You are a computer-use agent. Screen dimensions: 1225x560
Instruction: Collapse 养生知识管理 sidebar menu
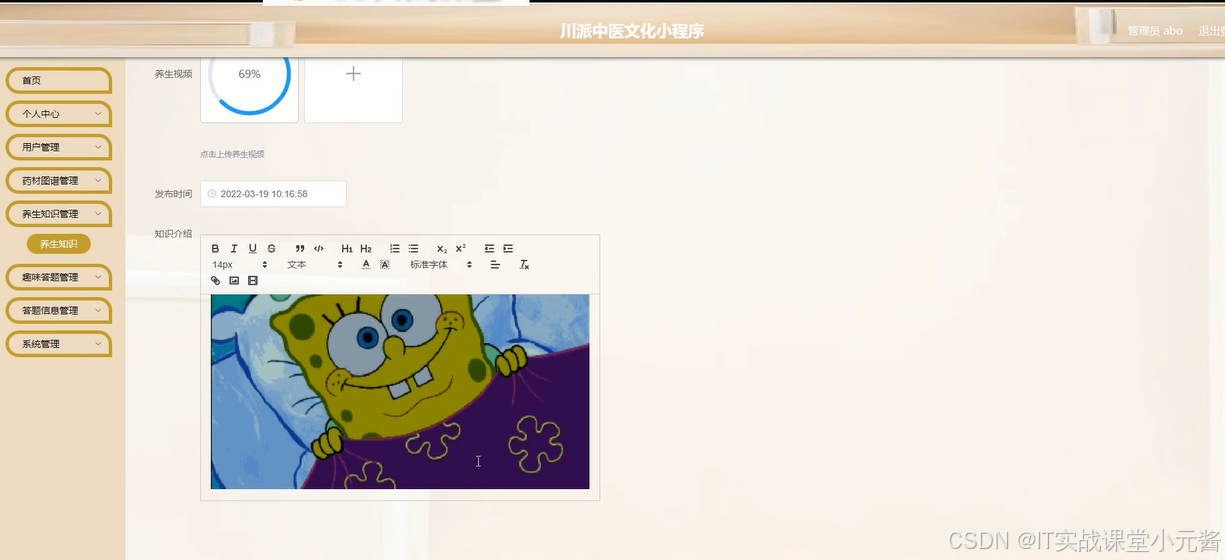[59, 214]
